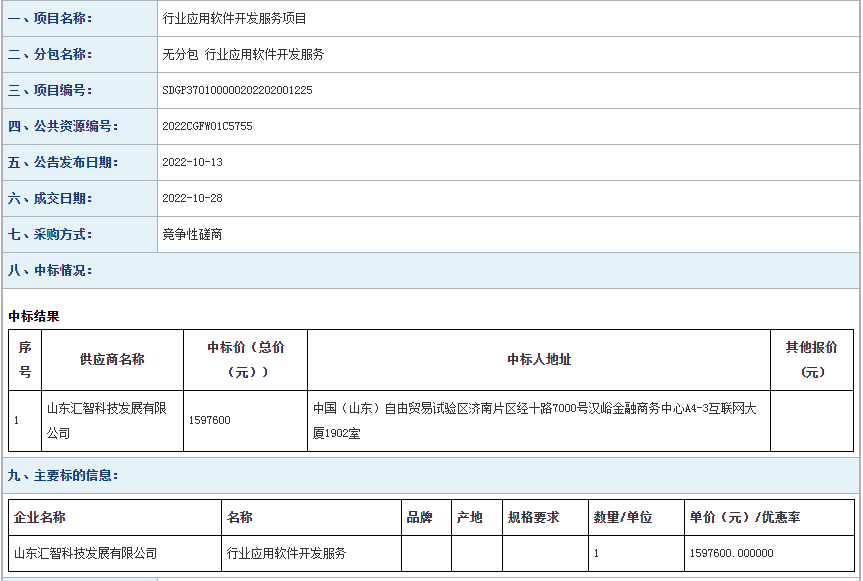Select 无分包 行业应用软件开发服务 text
The image size is (863, 581).
coord(243,54)
